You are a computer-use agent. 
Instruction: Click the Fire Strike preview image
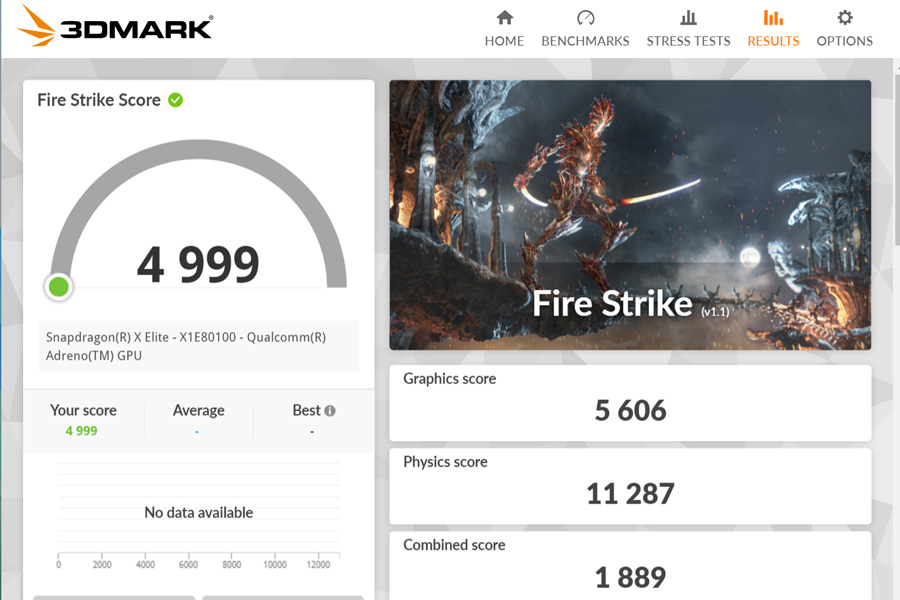pos(630,215)
